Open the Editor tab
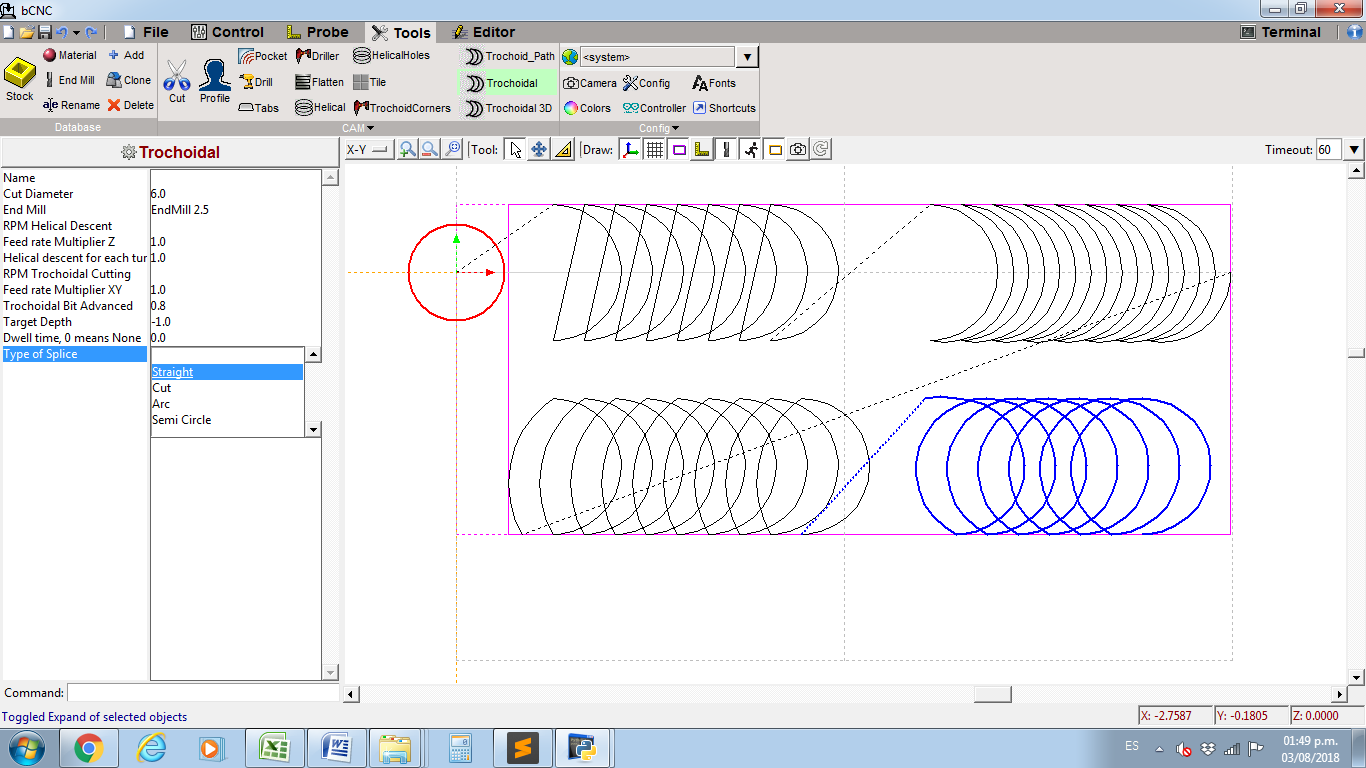 483,32
